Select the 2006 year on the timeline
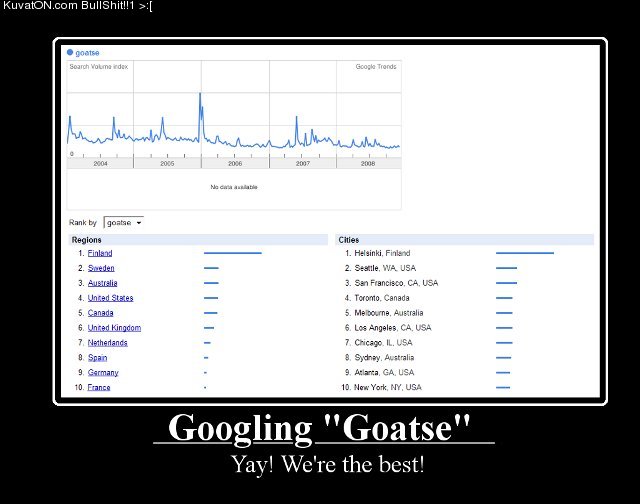Screen dimensions: 640x504 (x=235, y=163)
